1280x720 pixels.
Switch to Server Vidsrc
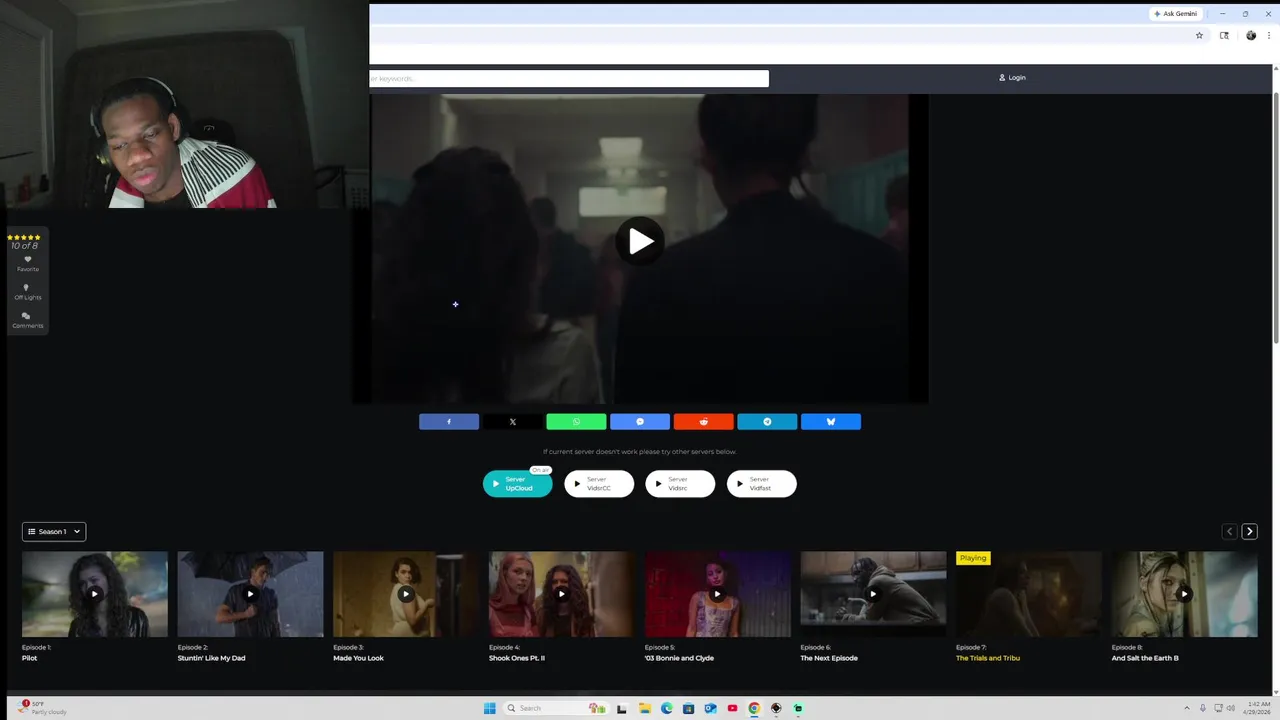(x=680, y=484)
